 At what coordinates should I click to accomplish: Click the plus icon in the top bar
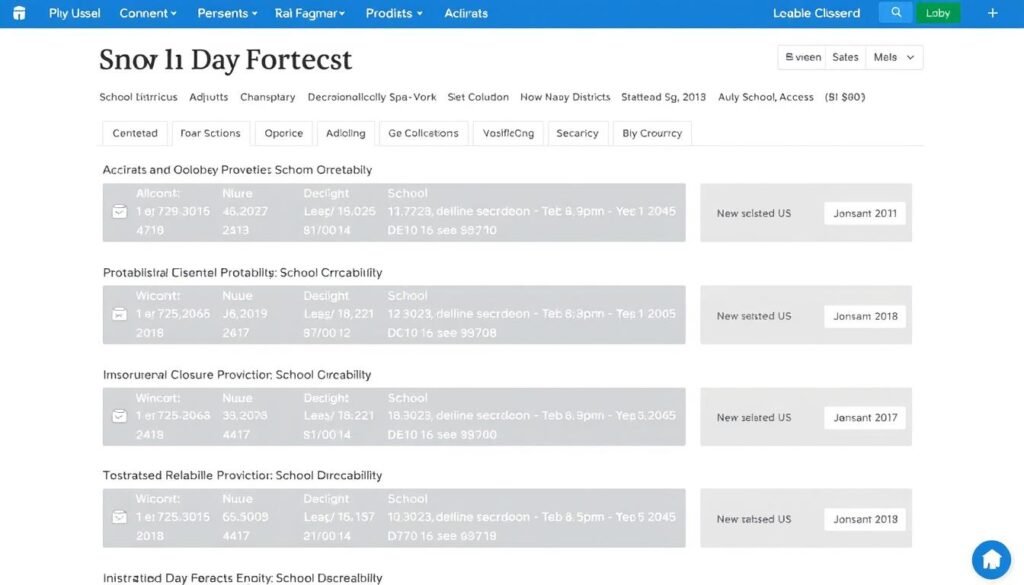(992, 13)
